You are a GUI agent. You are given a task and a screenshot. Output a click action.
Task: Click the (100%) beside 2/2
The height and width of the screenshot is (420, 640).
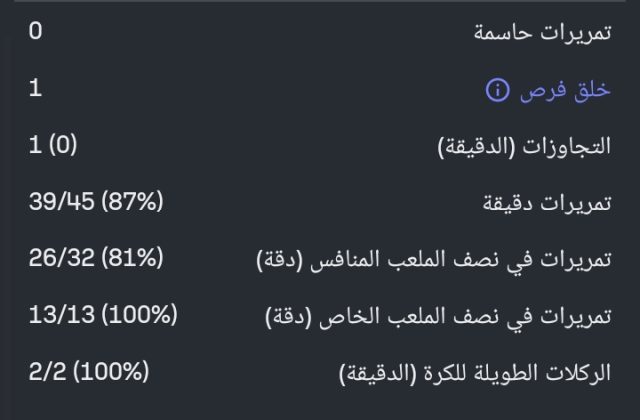pyautogui.click(x=111, y=373)
